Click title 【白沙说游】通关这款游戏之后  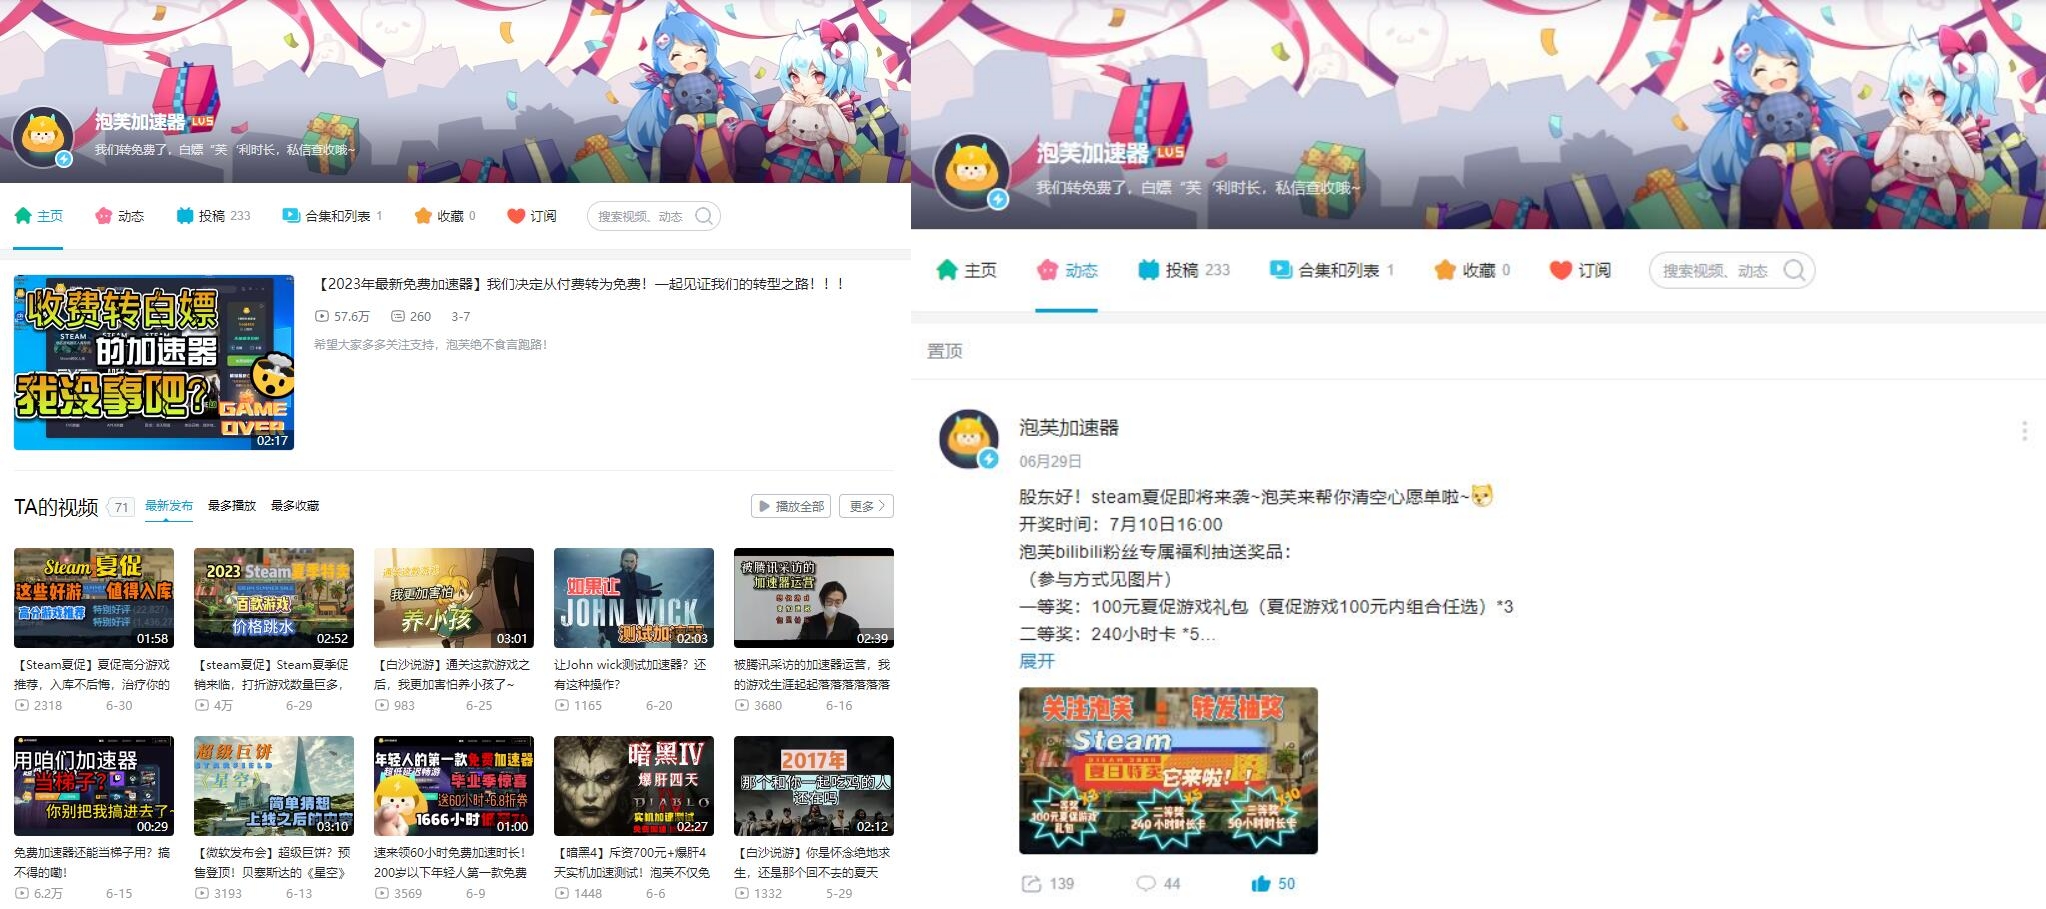click(x=453, y=675)
